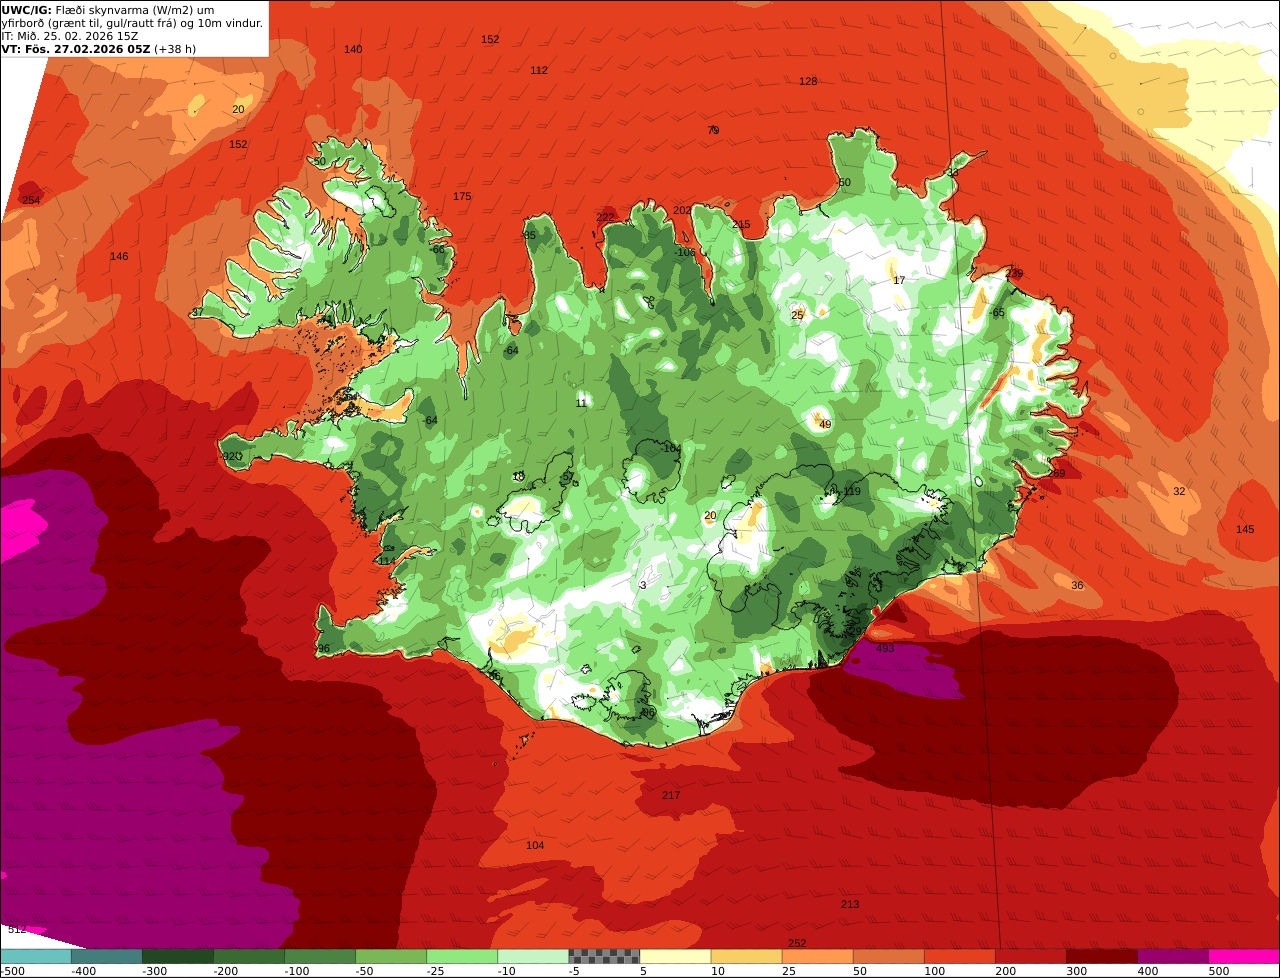Click the '252' value near the bottom edge
Screen dimensions: 1280x978
click(x=797, y=944)
